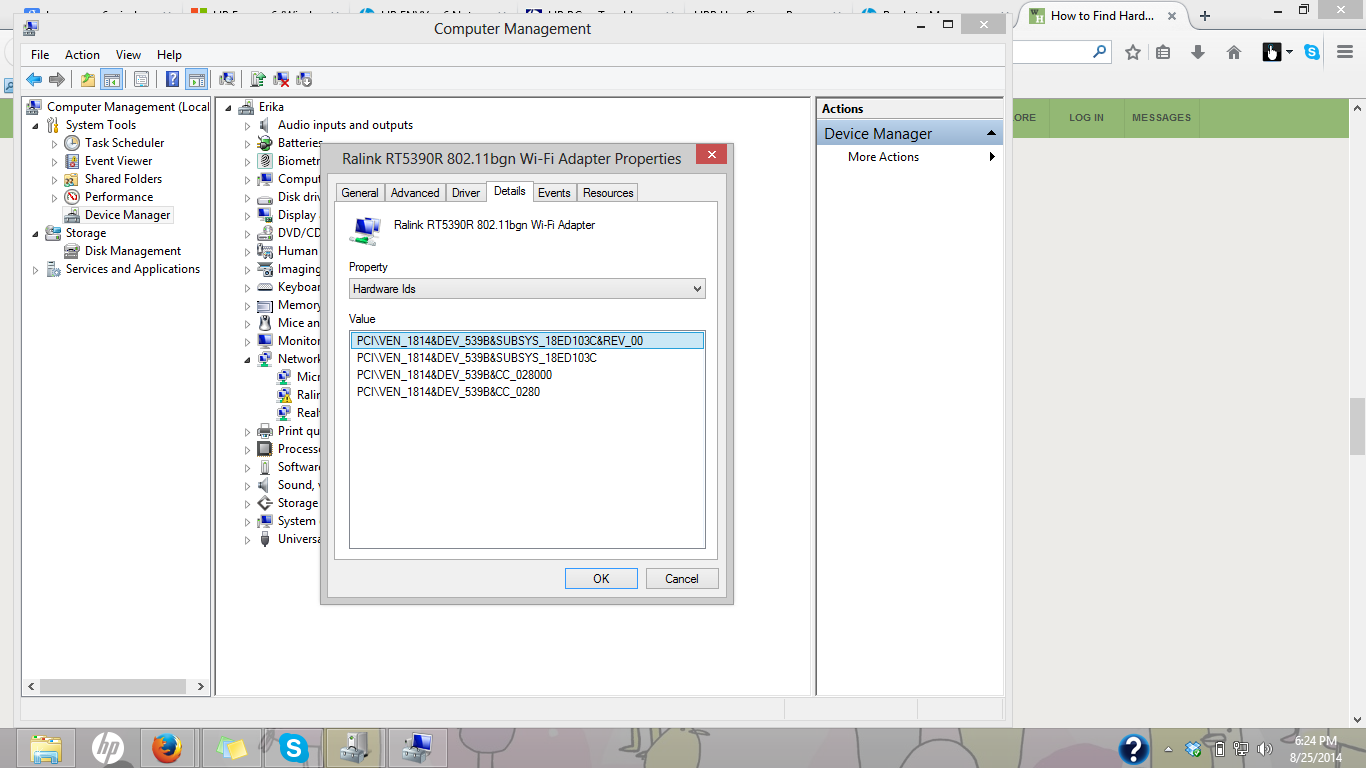The height and width of the screenshot is (768, 1366).
Task: Open Firefox bookmarks list icon
Action: pos(1163,52)
